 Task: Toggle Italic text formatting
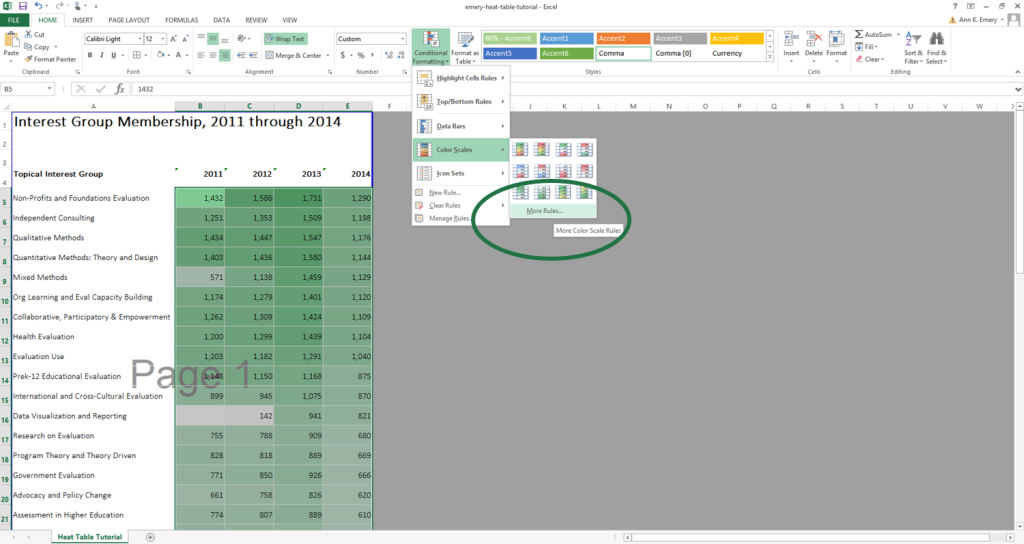[x=101, y=55]
